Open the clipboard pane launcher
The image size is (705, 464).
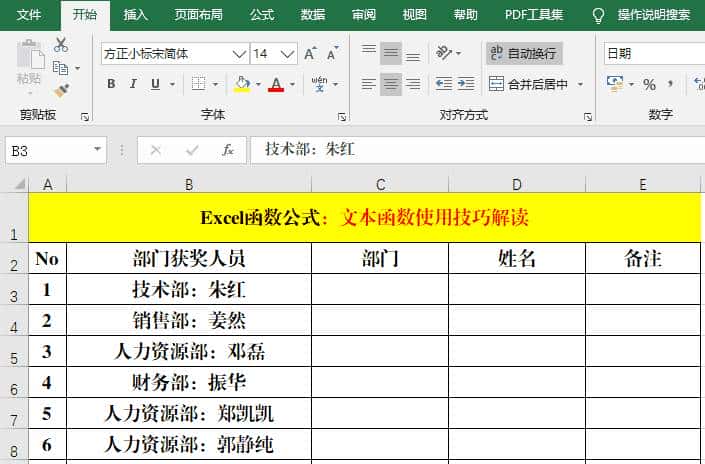[x=85, y=117]
